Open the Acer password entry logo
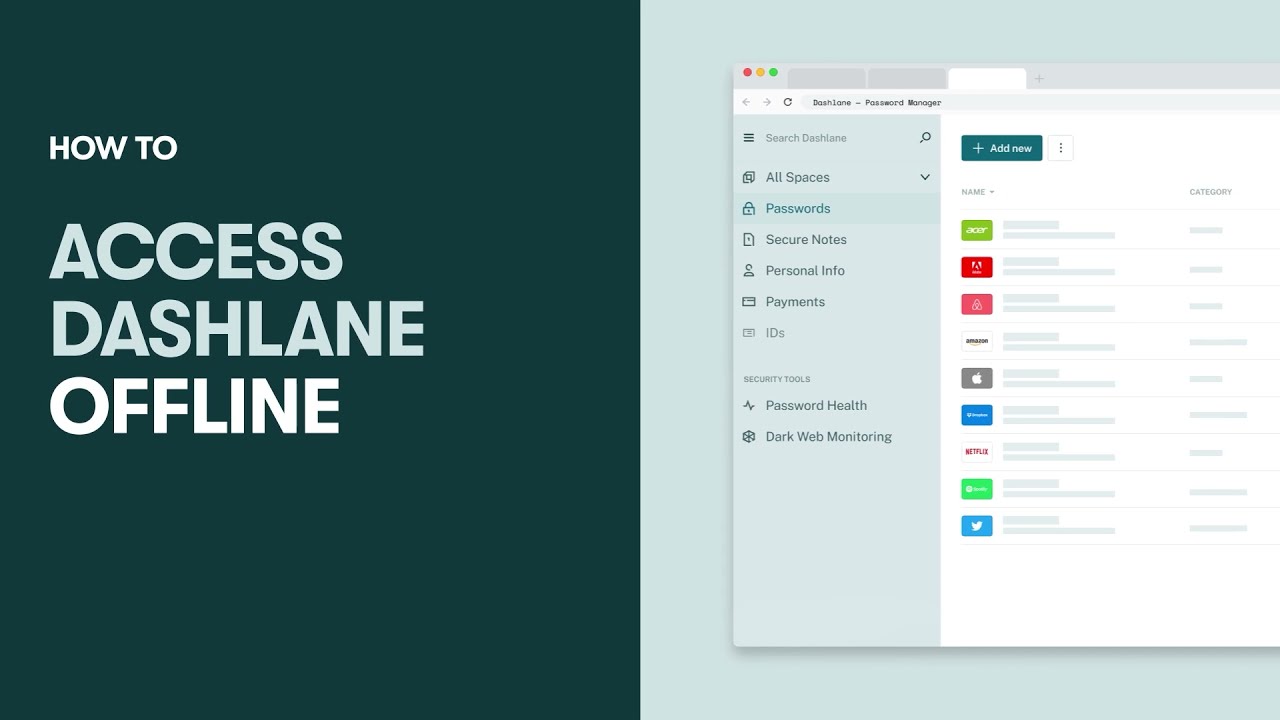Screen dimensions: 1280x720 [x=977, y=230]
